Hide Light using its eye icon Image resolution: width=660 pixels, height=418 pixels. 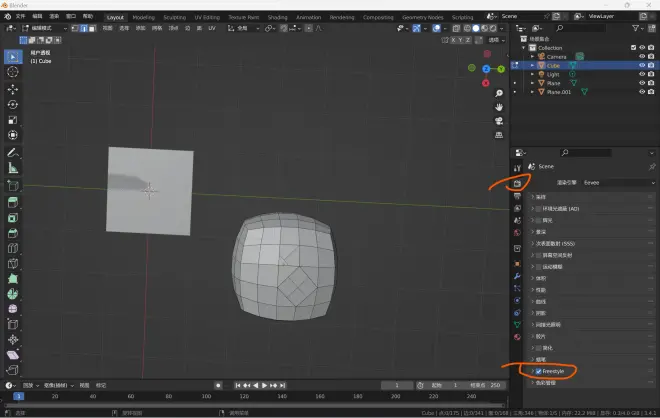642,74
